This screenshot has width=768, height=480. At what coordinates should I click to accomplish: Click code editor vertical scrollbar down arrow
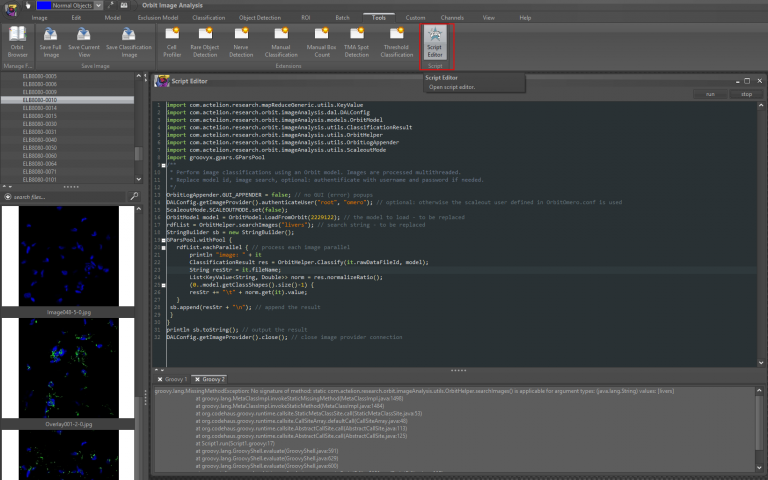(x=761, y=363)
